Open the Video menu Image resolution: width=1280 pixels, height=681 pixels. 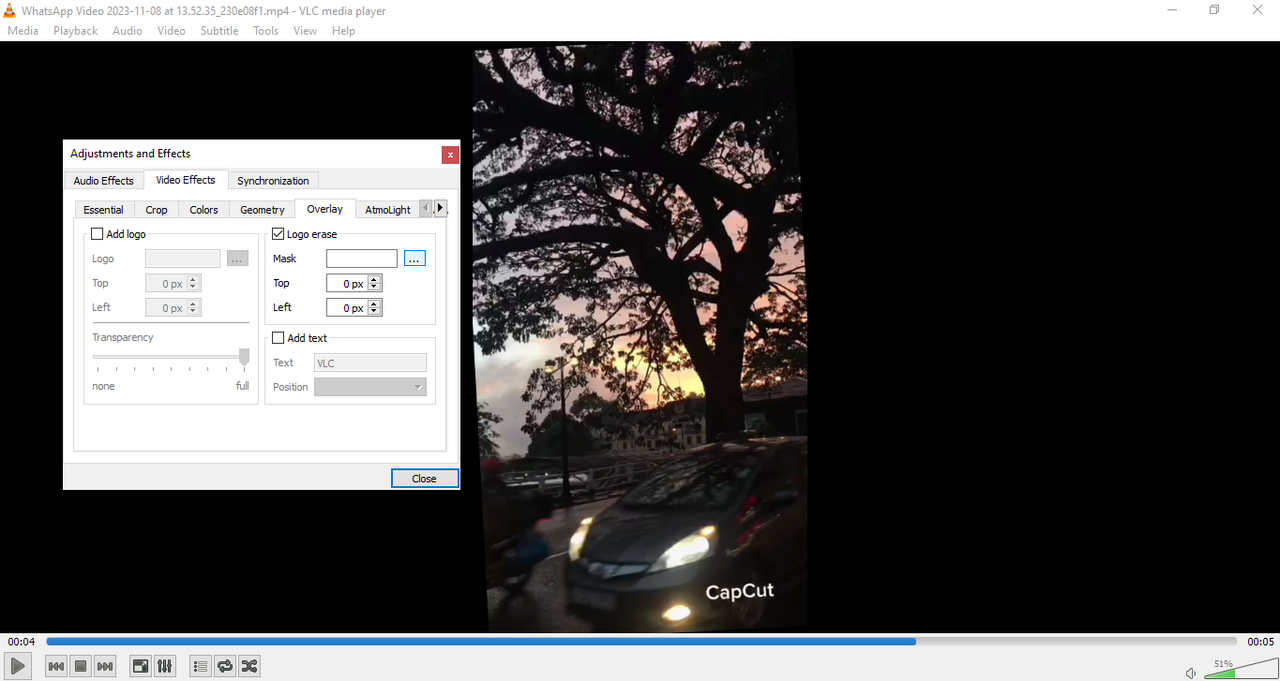click(171, 31)
